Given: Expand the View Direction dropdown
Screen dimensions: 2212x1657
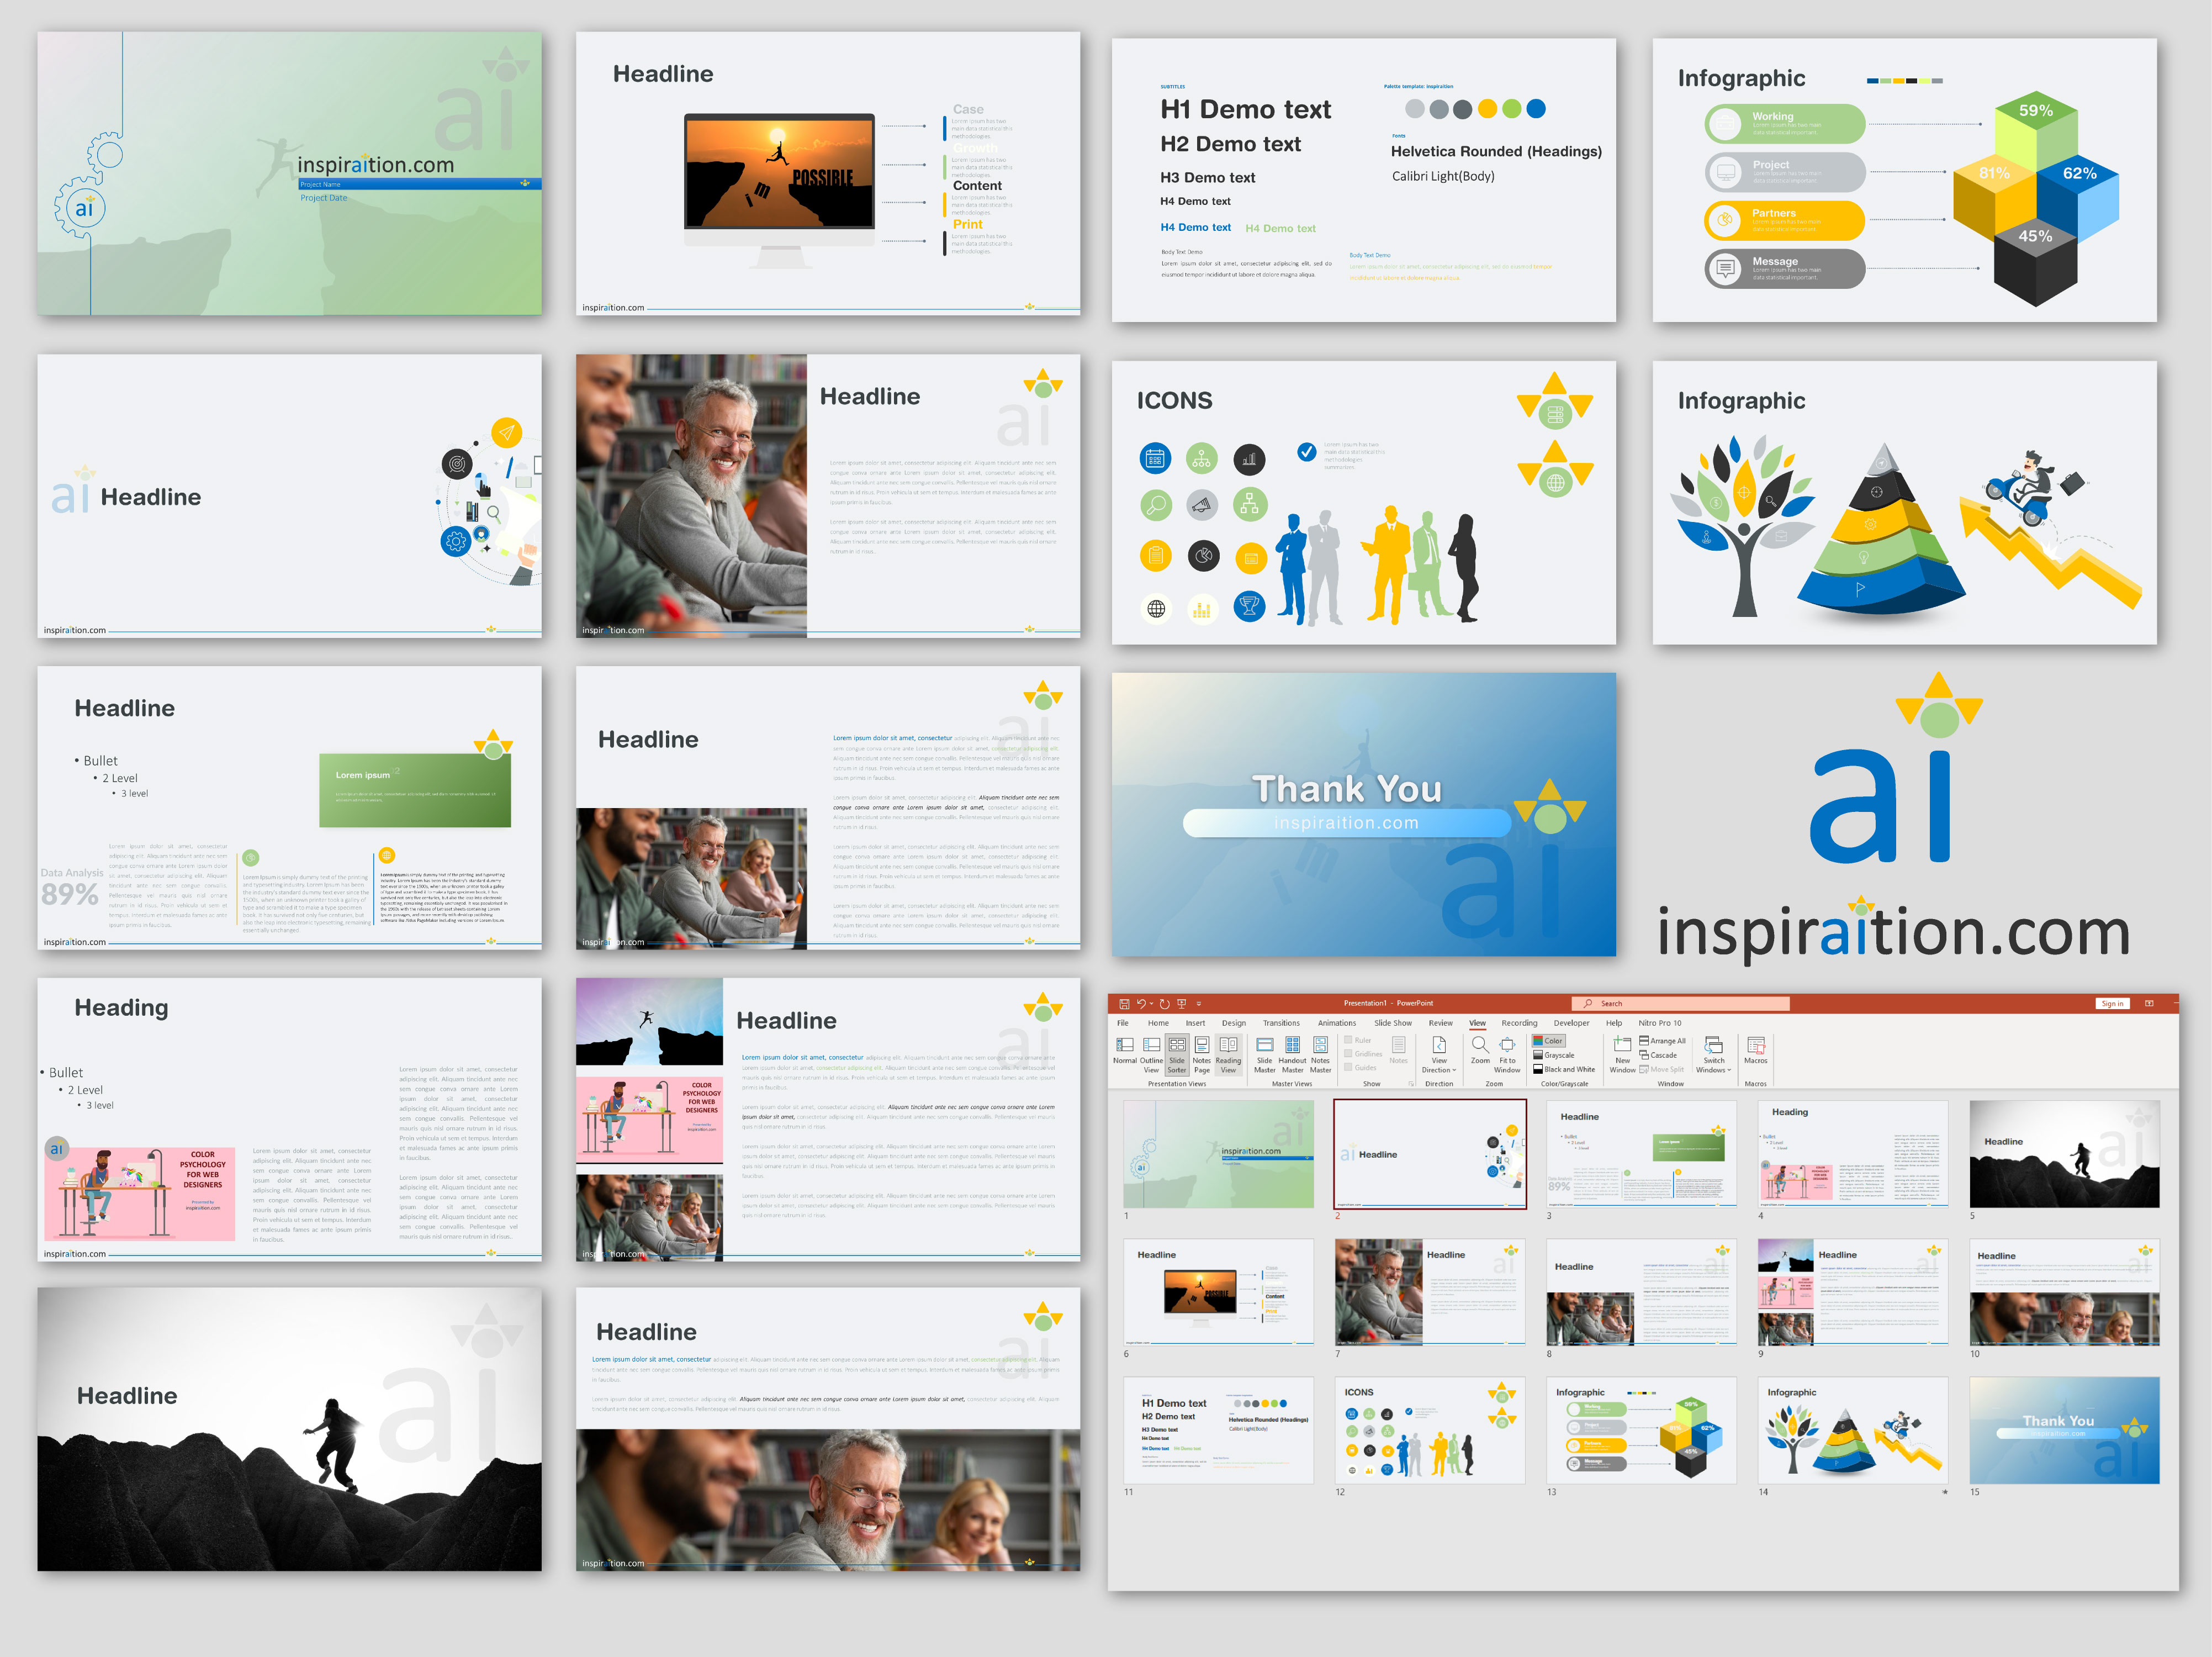Looking at the screenshot, I should (1439, 1069).
